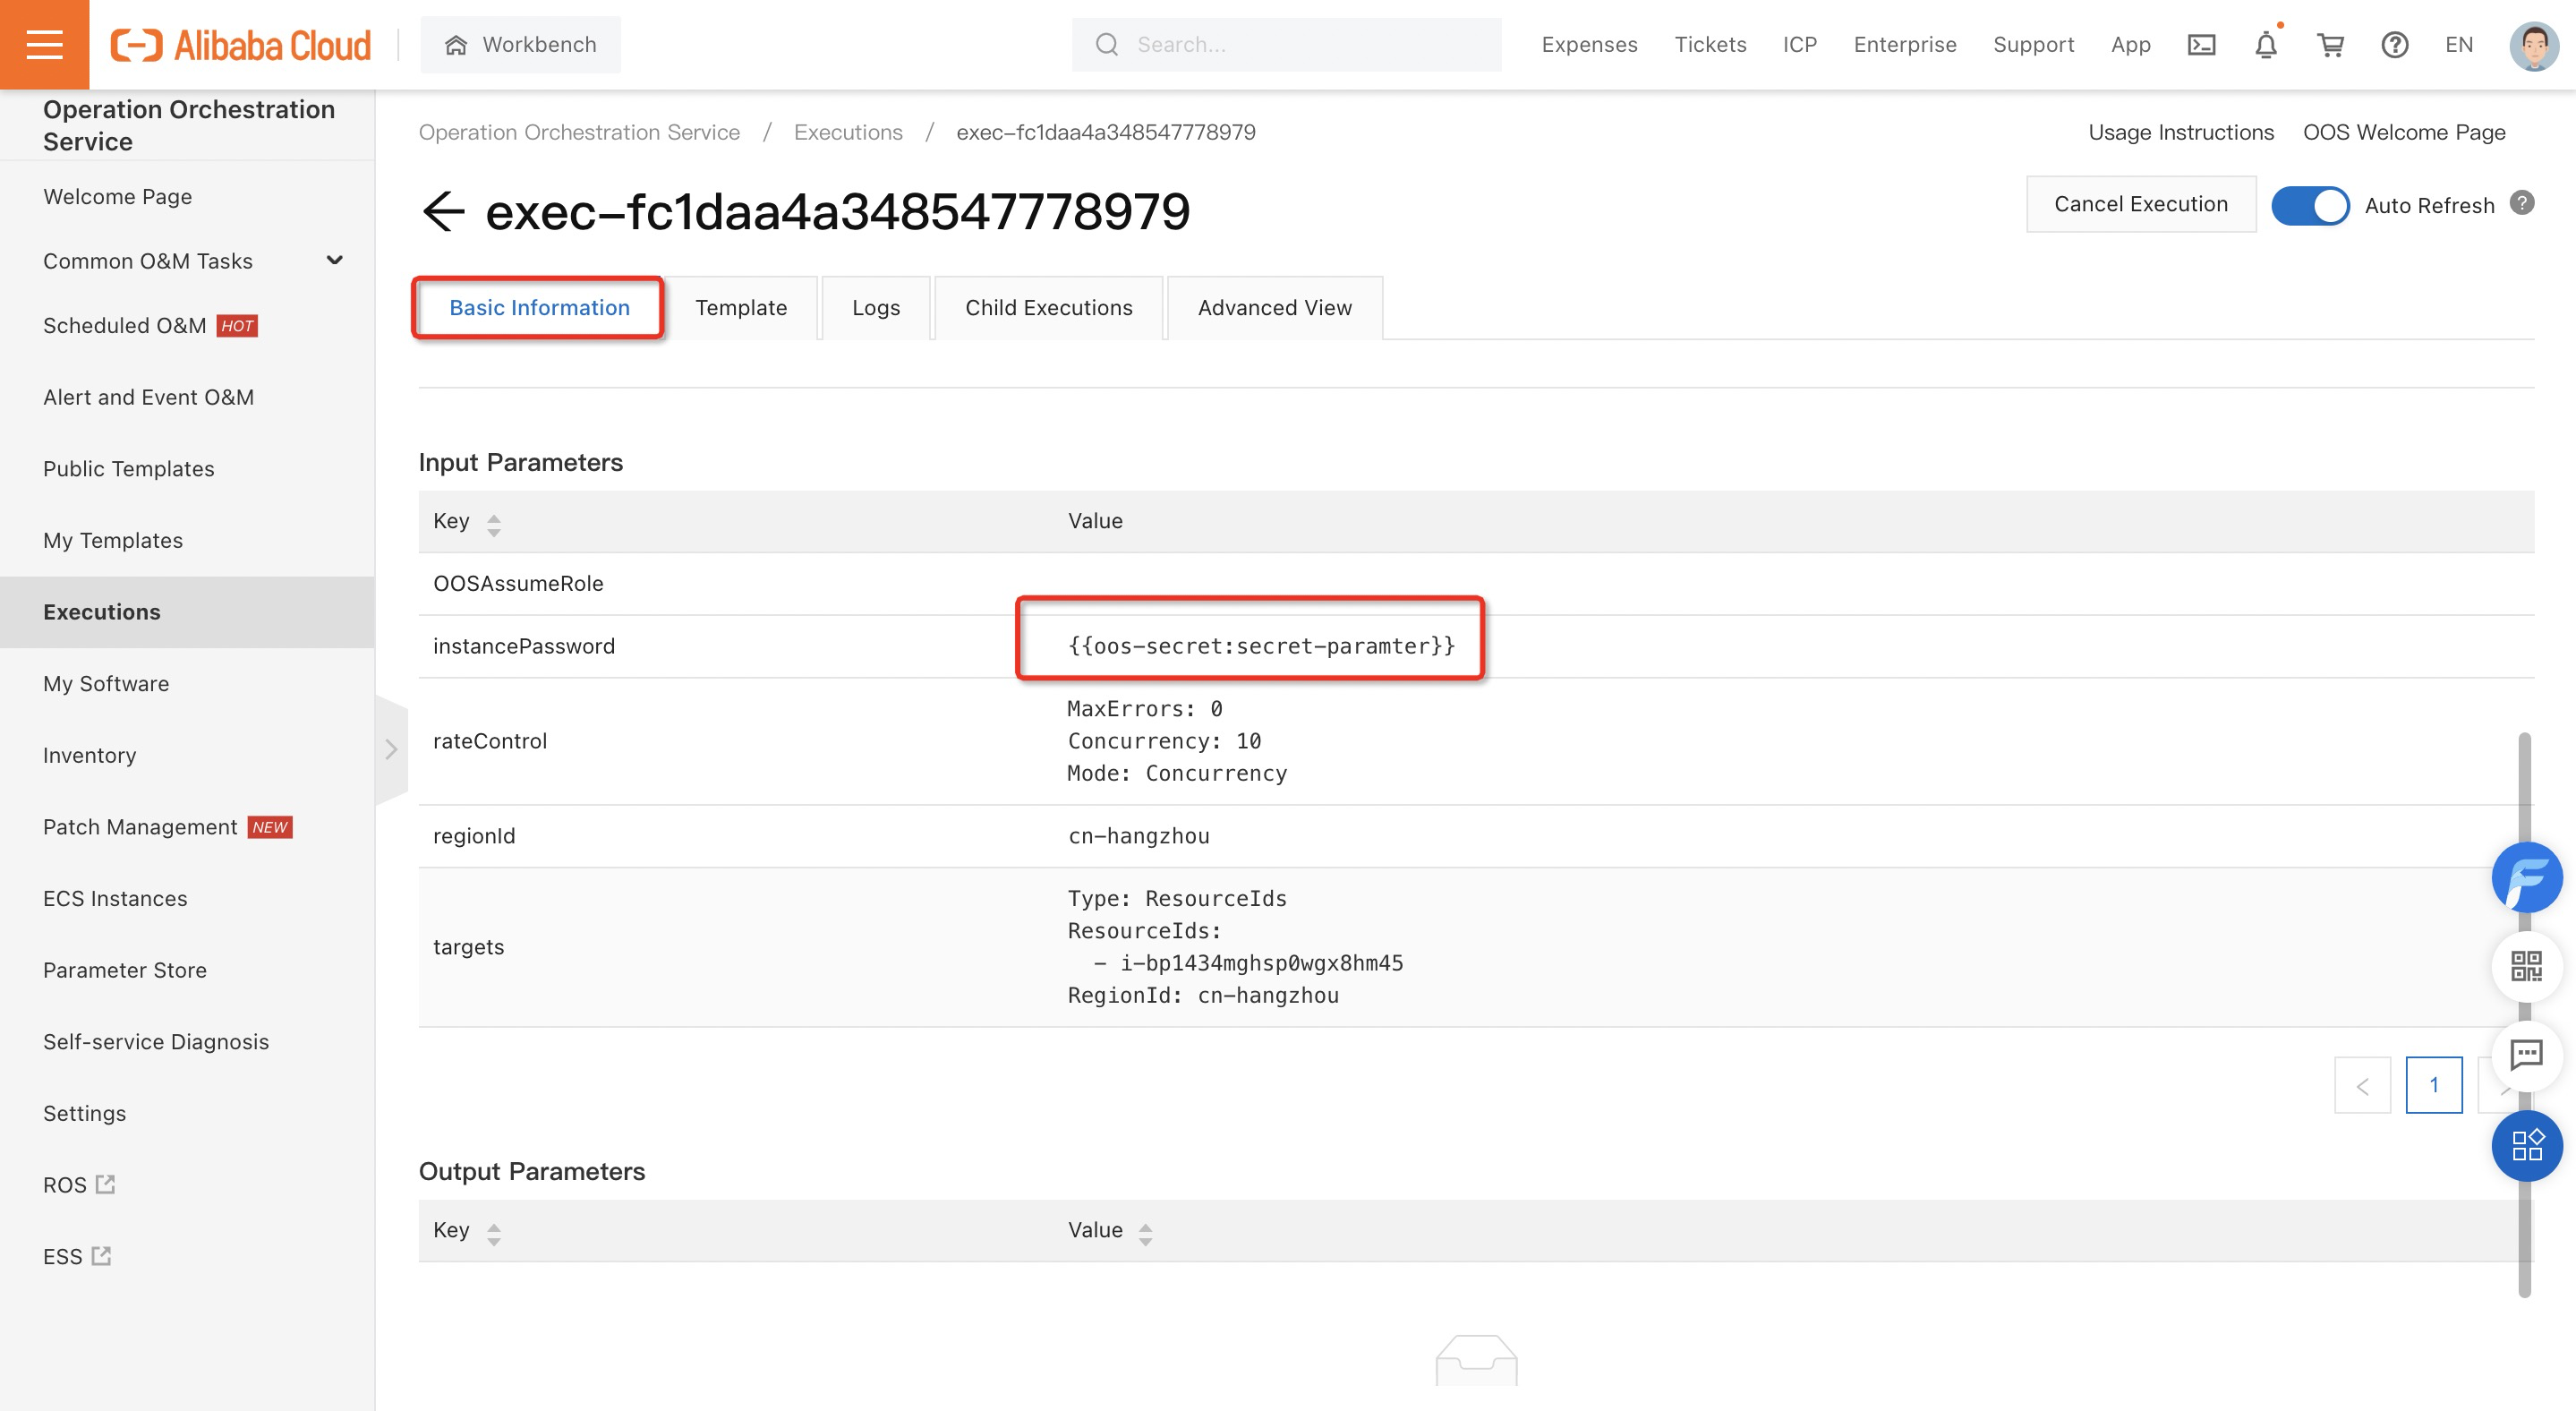
Task: Collapse the sidebar with the side handle
Action: click(391, 749)
